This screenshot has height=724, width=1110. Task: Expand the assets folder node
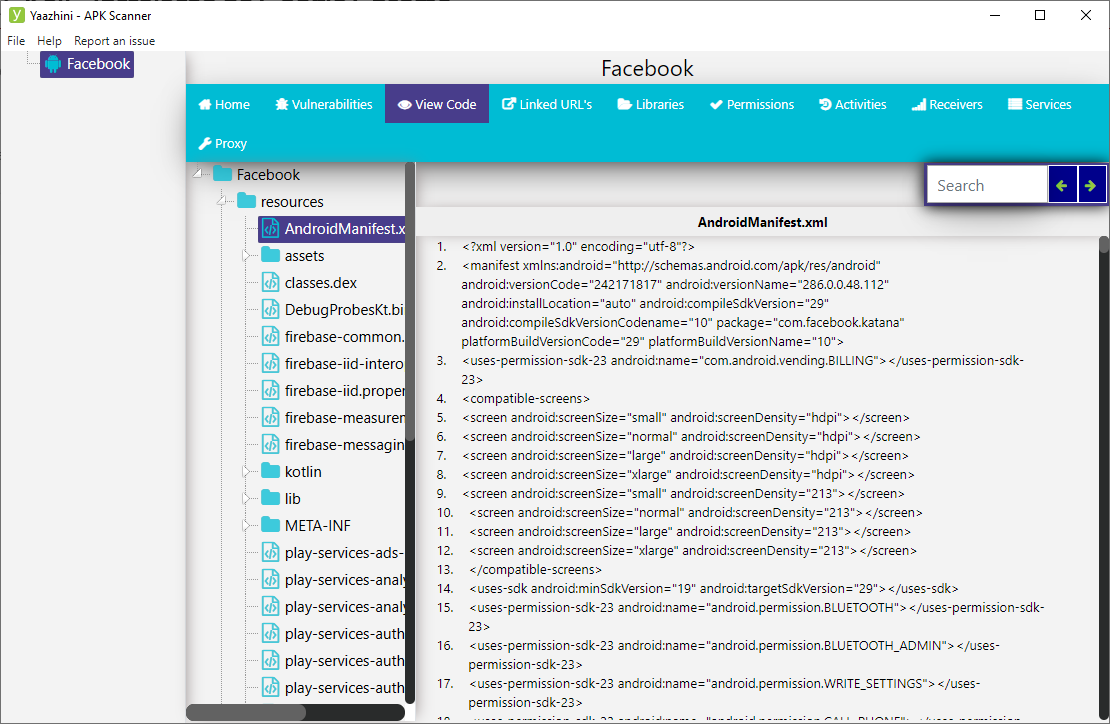coord(246,255)
